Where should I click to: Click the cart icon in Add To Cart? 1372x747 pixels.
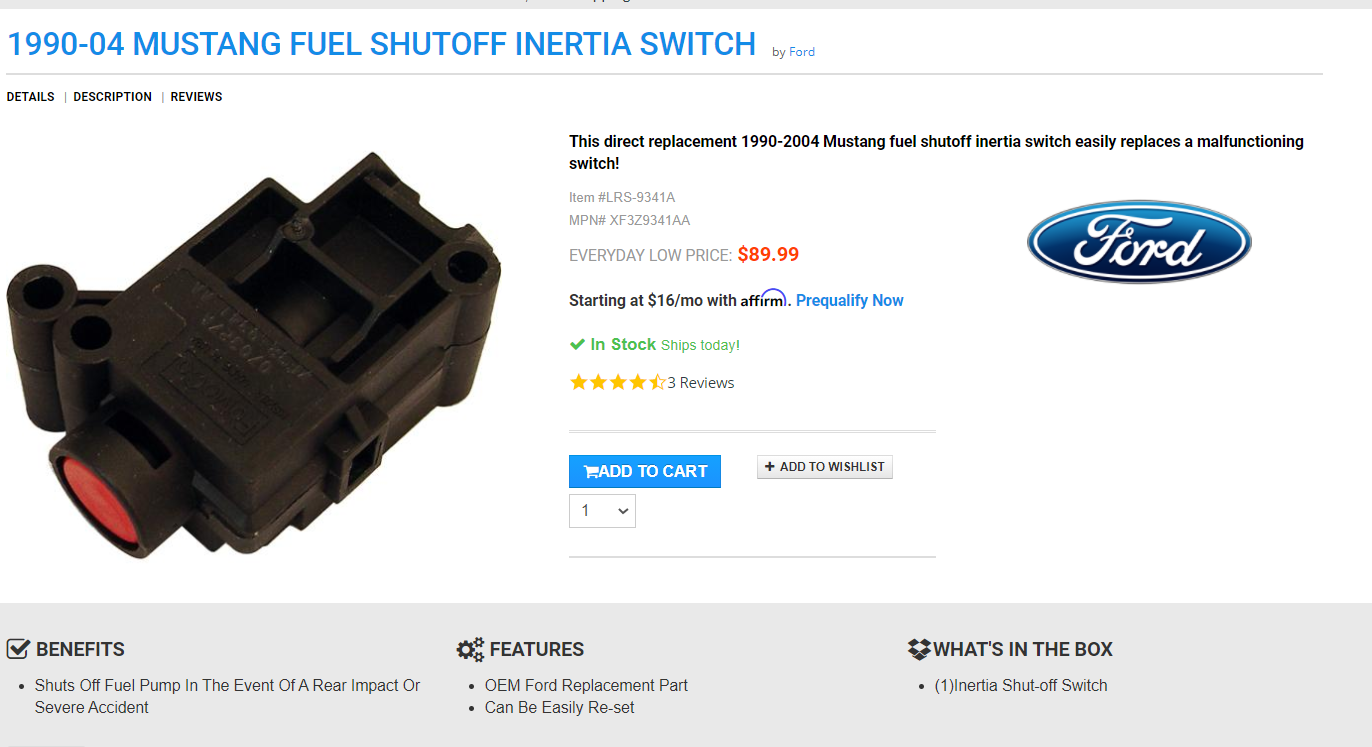coord(591,472)
